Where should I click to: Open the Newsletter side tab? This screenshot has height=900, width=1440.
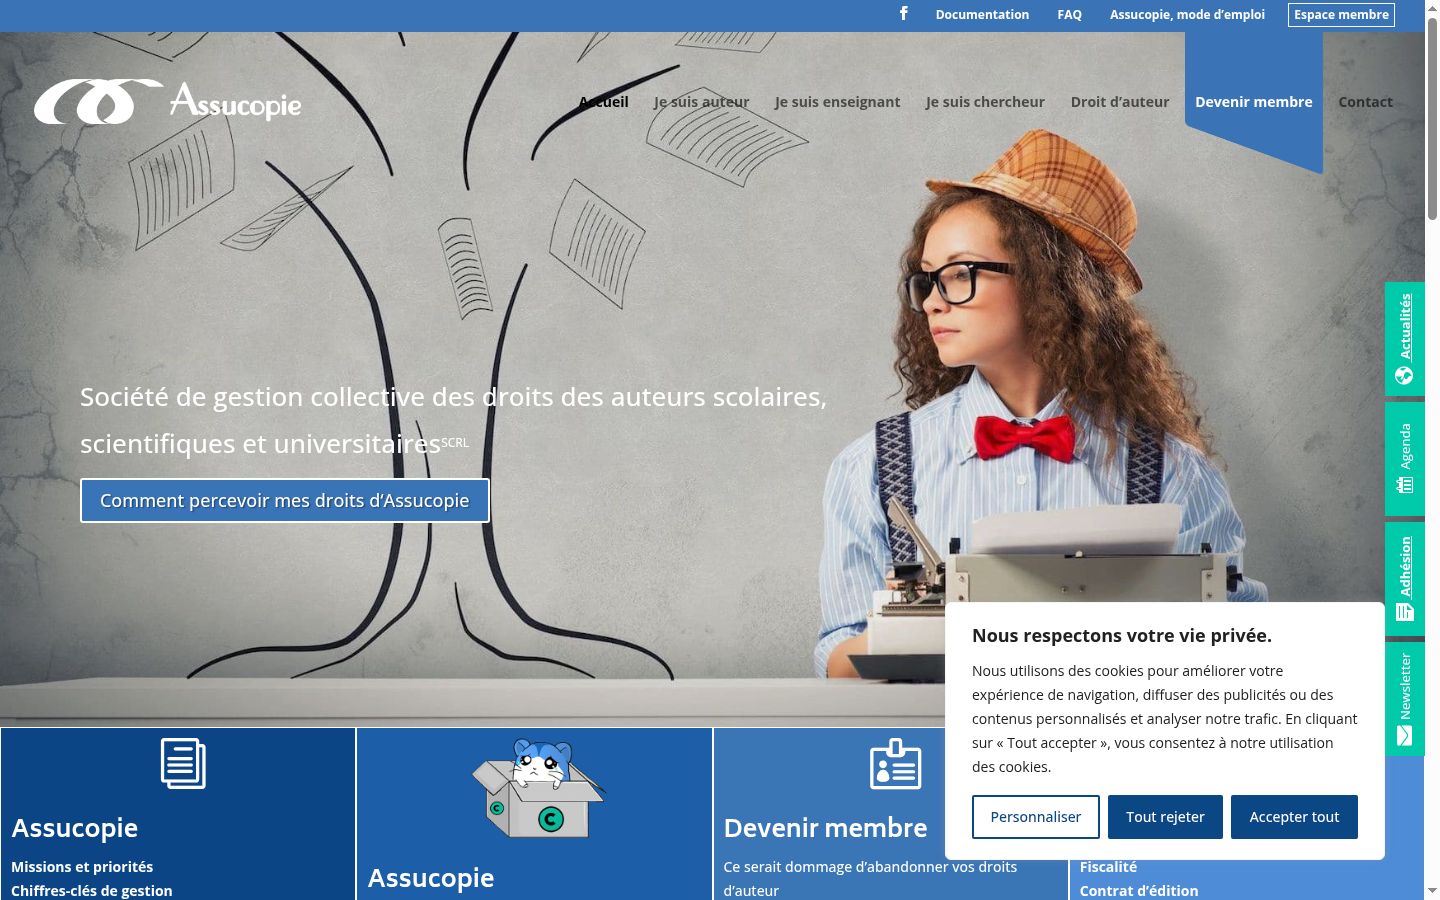1405,699
